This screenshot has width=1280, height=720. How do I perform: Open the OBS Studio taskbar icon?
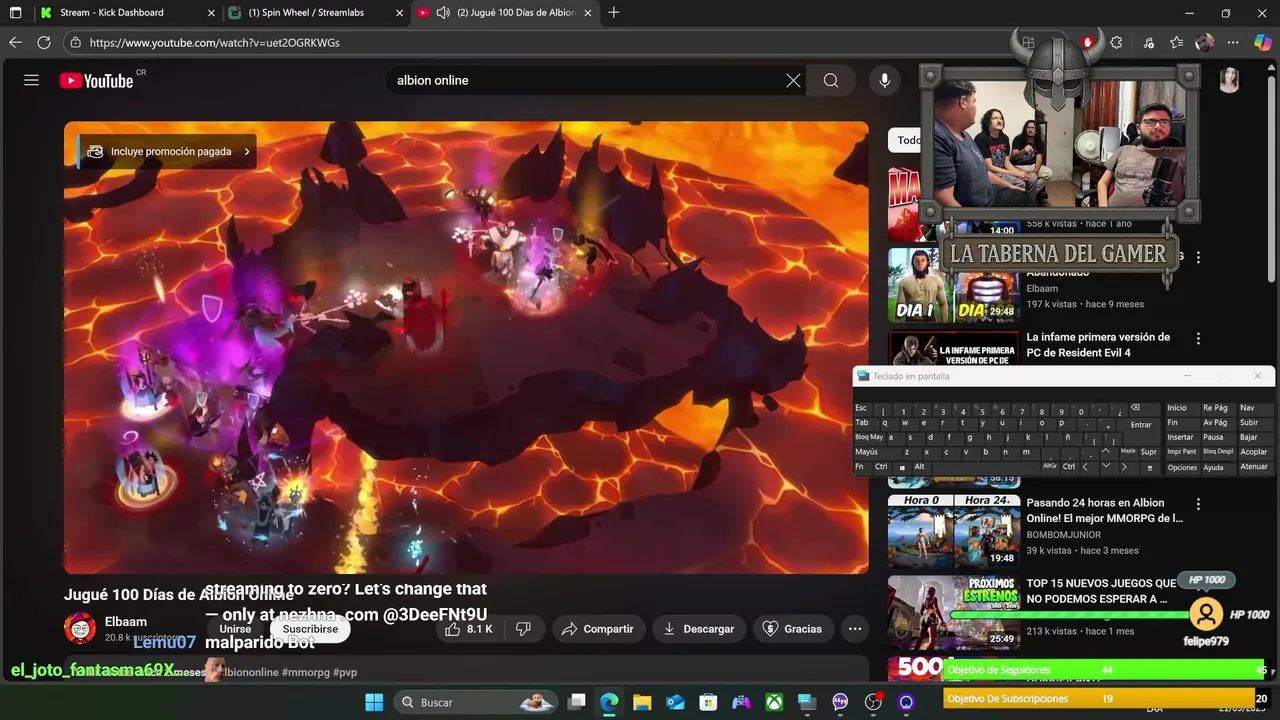coord(873,702)
